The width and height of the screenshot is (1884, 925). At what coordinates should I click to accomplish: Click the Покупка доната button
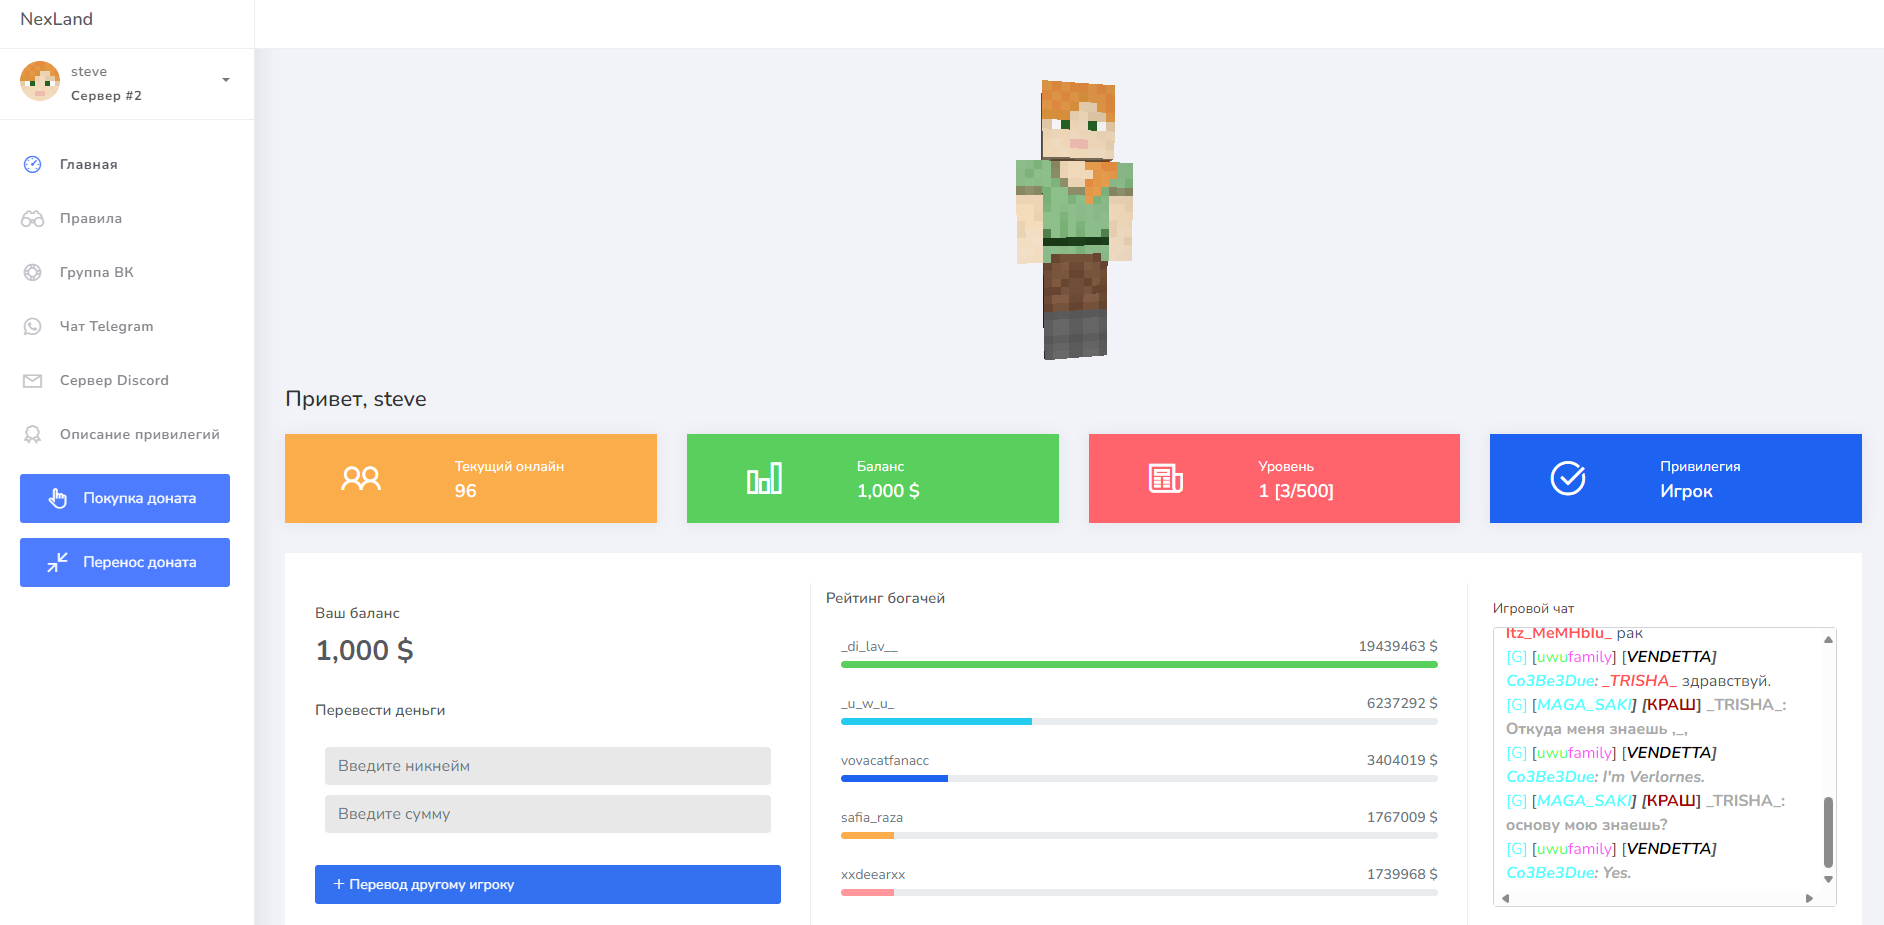[x=125, y=498]
